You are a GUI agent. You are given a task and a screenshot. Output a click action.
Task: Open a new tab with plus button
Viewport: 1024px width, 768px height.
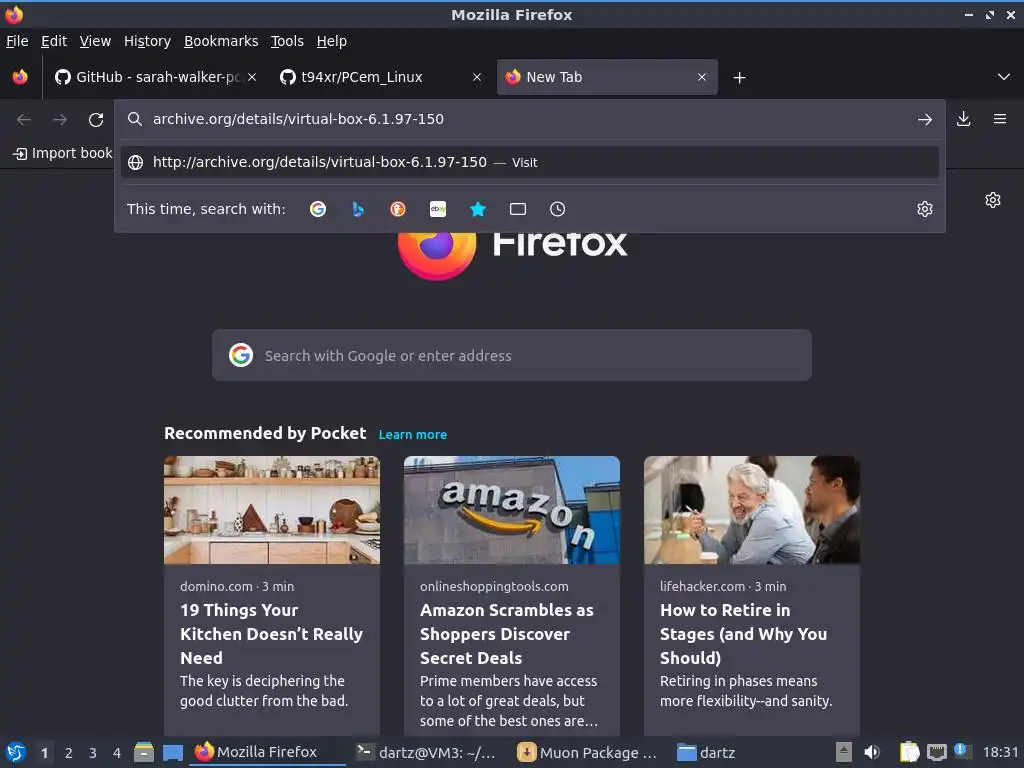(739, 78)
